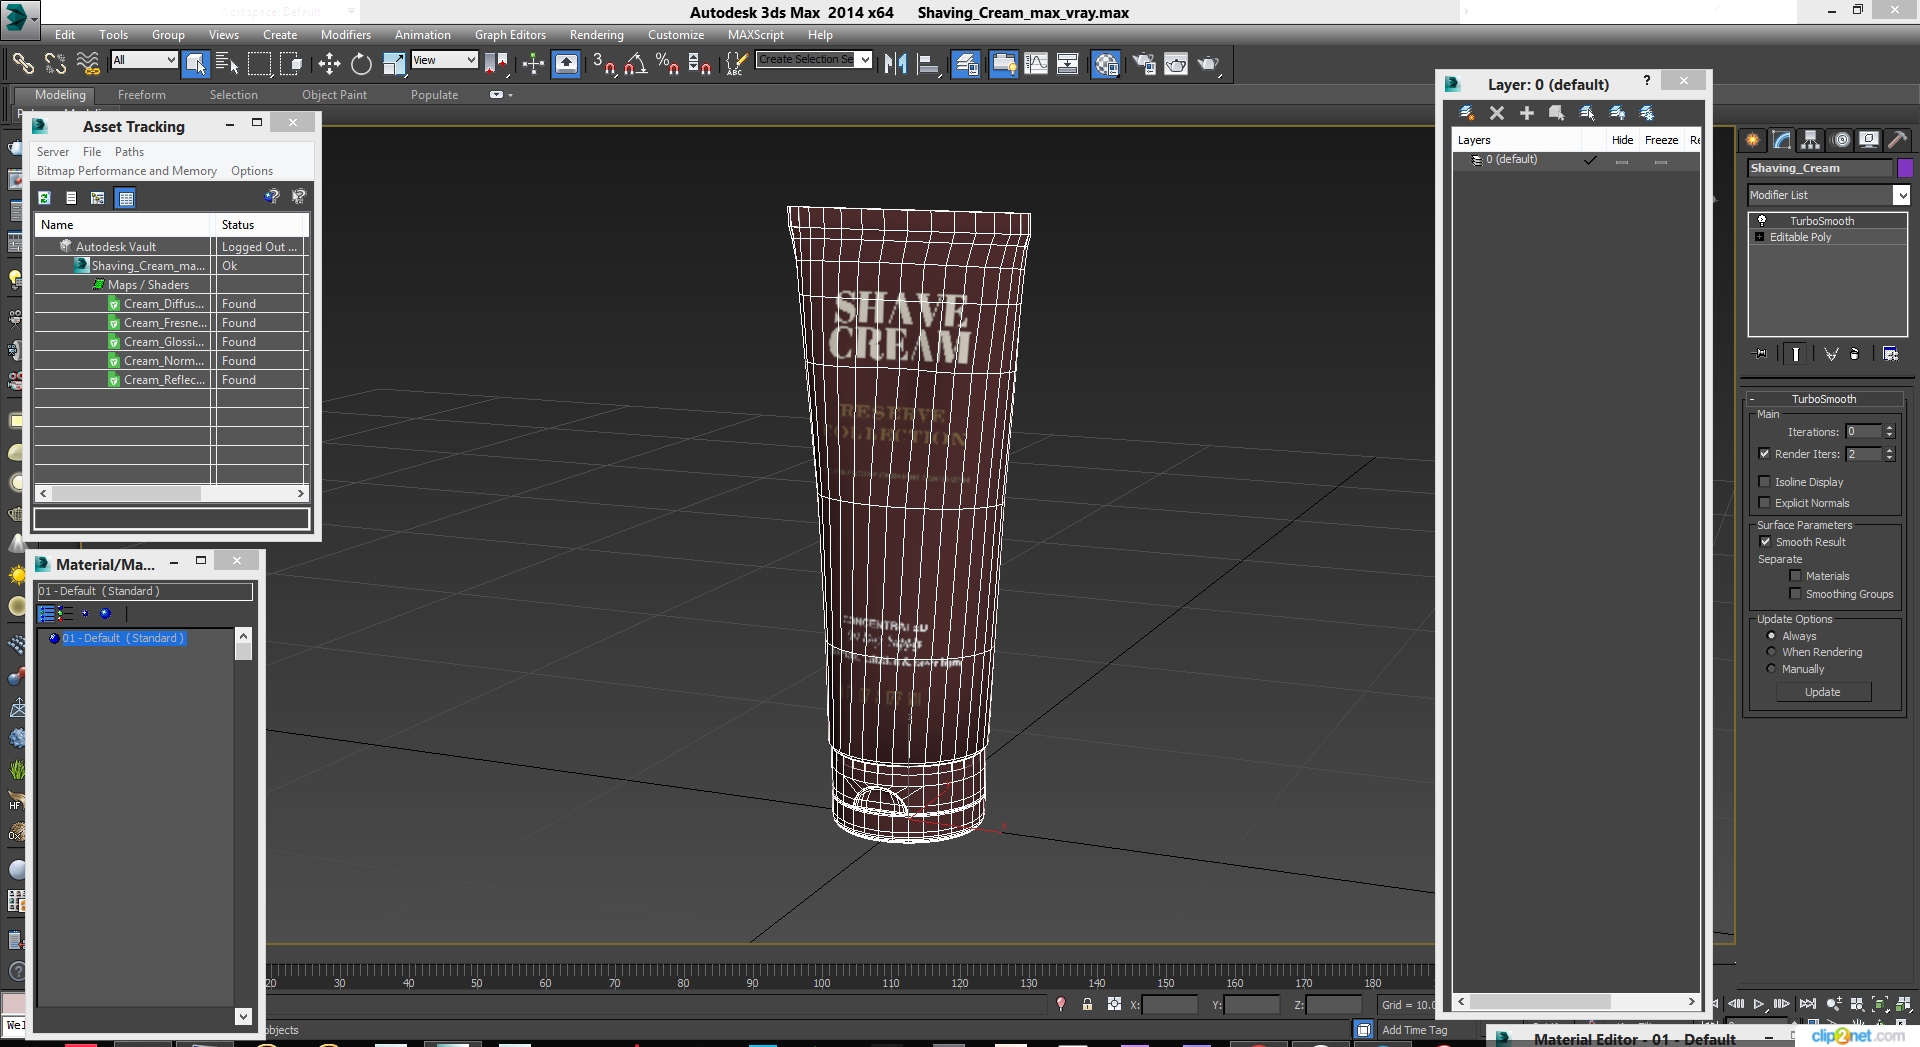This screenshot has width=1920, height=1047.
Task: Add selected objects to layer plus icon
Action: pos(1527,113)
